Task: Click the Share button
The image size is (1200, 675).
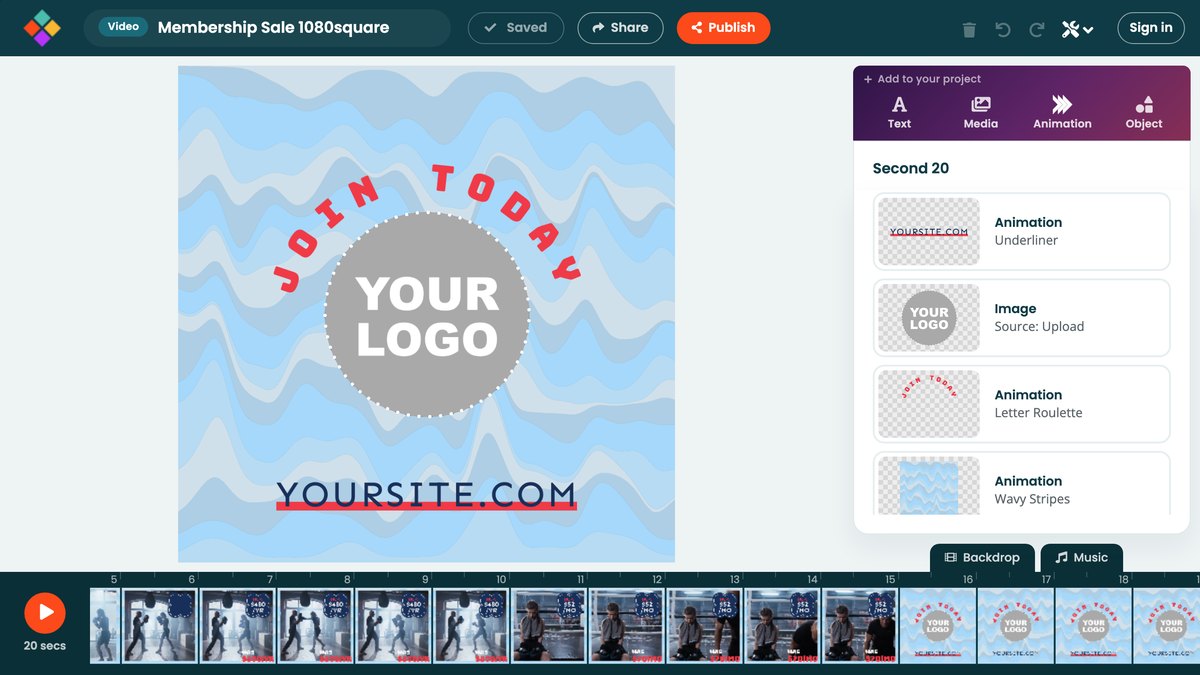Action: pos(620,28)
